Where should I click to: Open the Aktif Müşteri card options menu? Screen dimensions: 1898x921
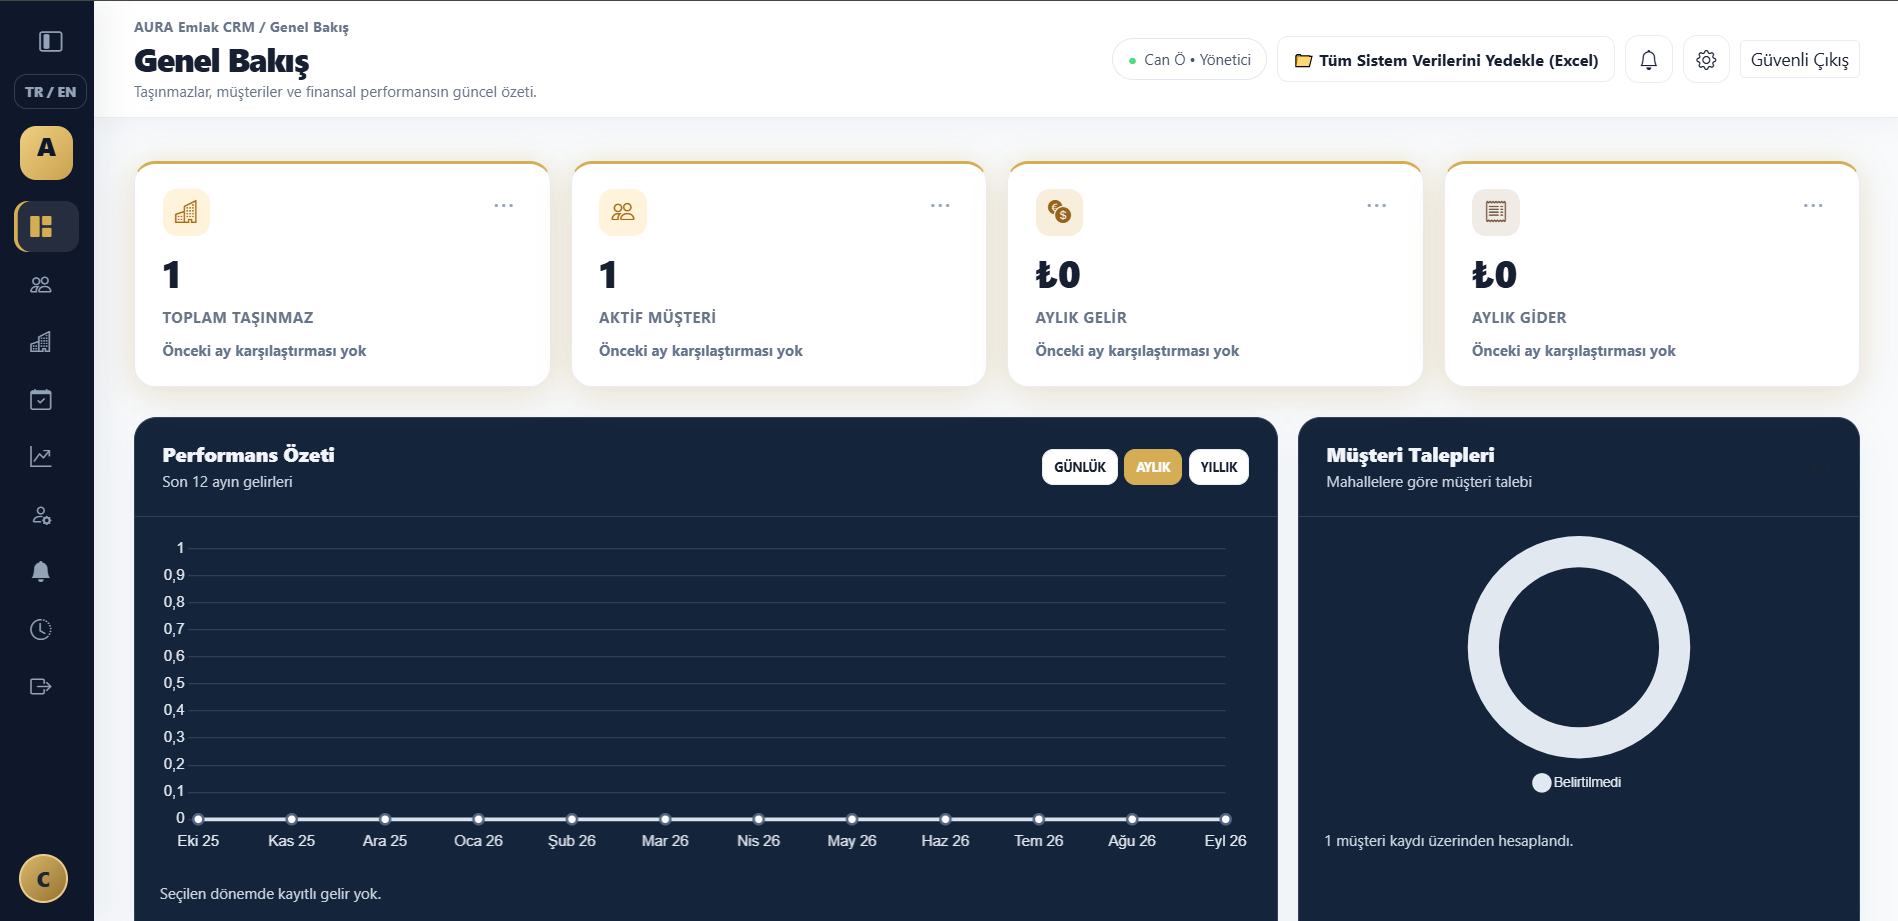[x=940, y=205]
